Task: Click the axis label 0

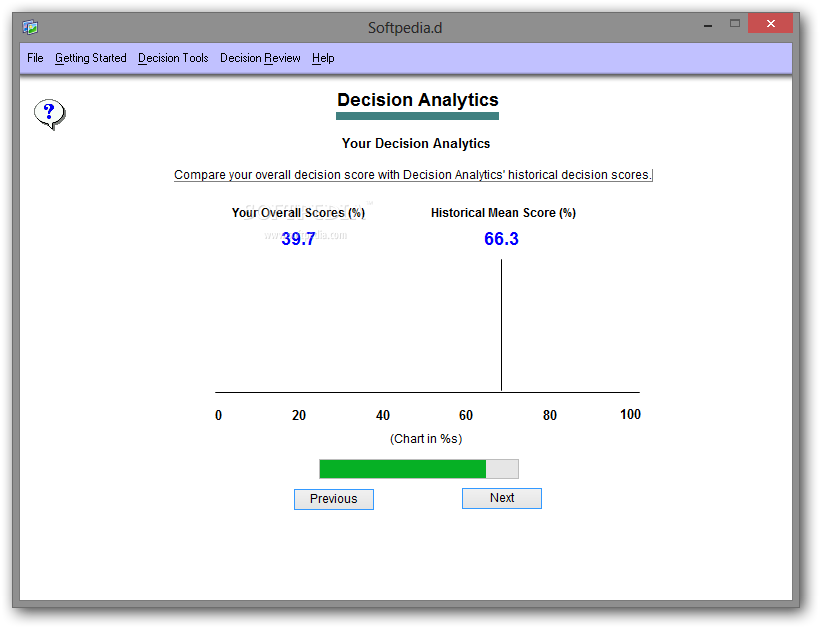Action: coord(219,415)
